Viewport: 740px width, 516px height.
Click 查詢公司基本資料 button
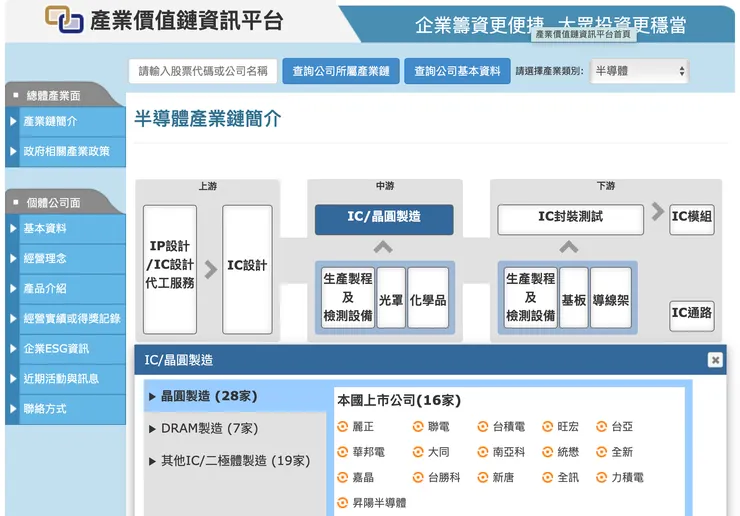(x=457, y=71)
